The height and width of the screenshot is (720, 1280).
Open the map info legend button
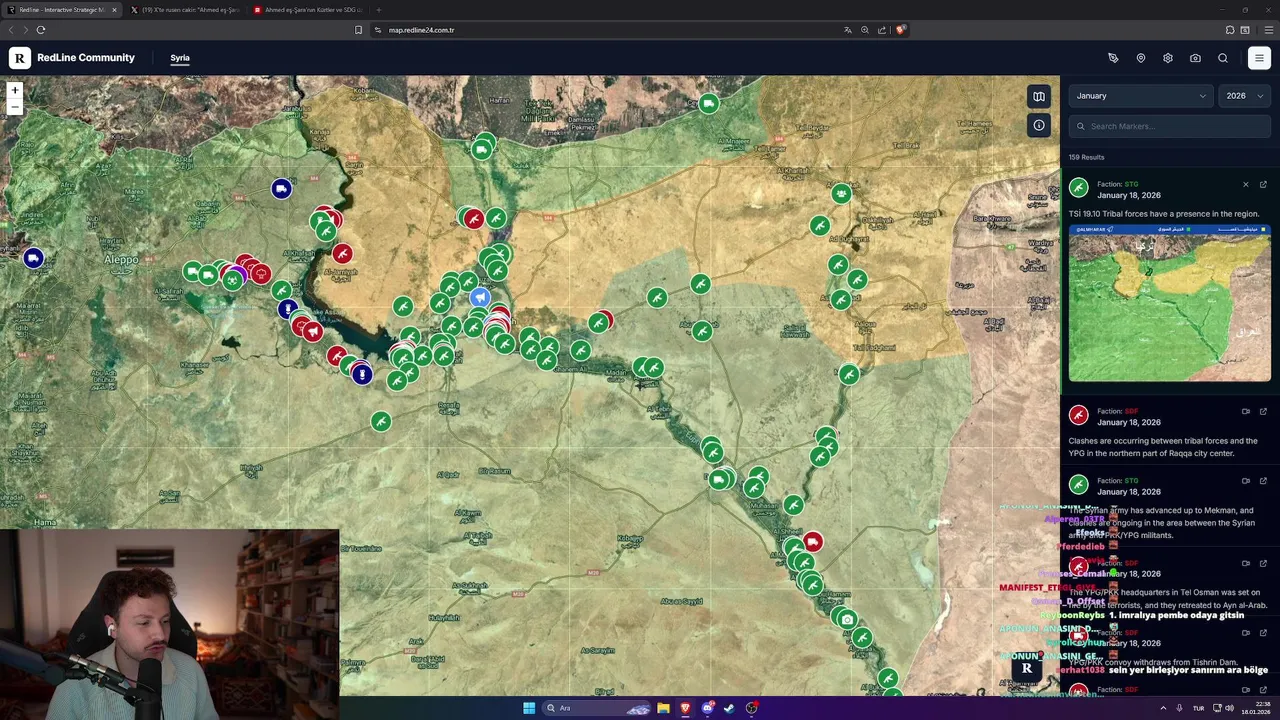[1039, 125]
